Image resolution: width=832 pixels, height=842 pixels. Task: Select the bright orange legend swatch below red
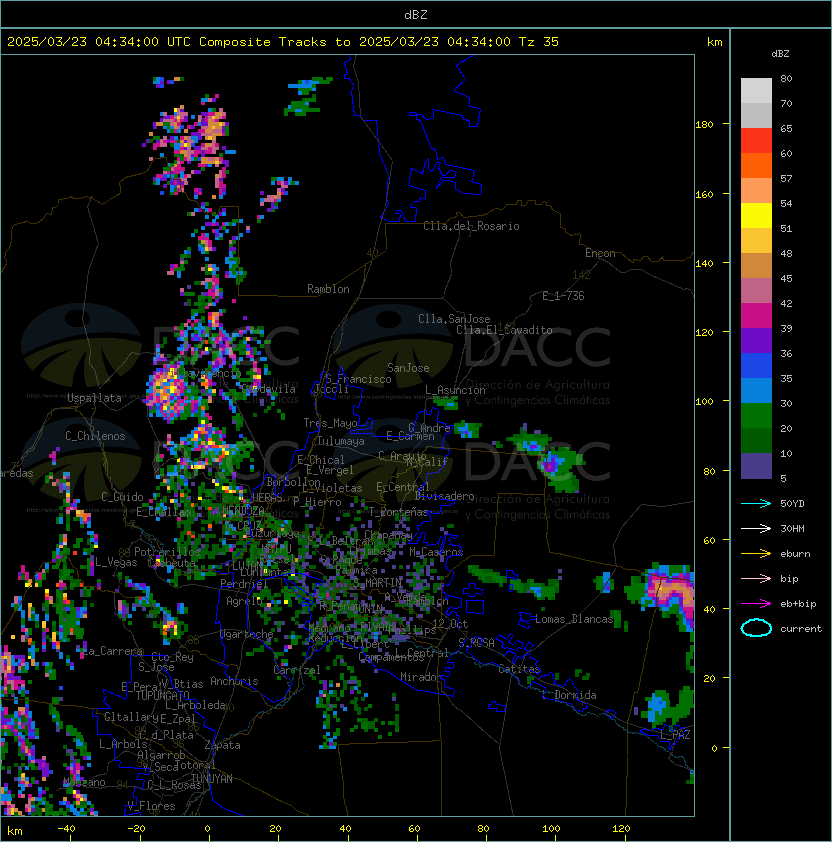(756, 165)
